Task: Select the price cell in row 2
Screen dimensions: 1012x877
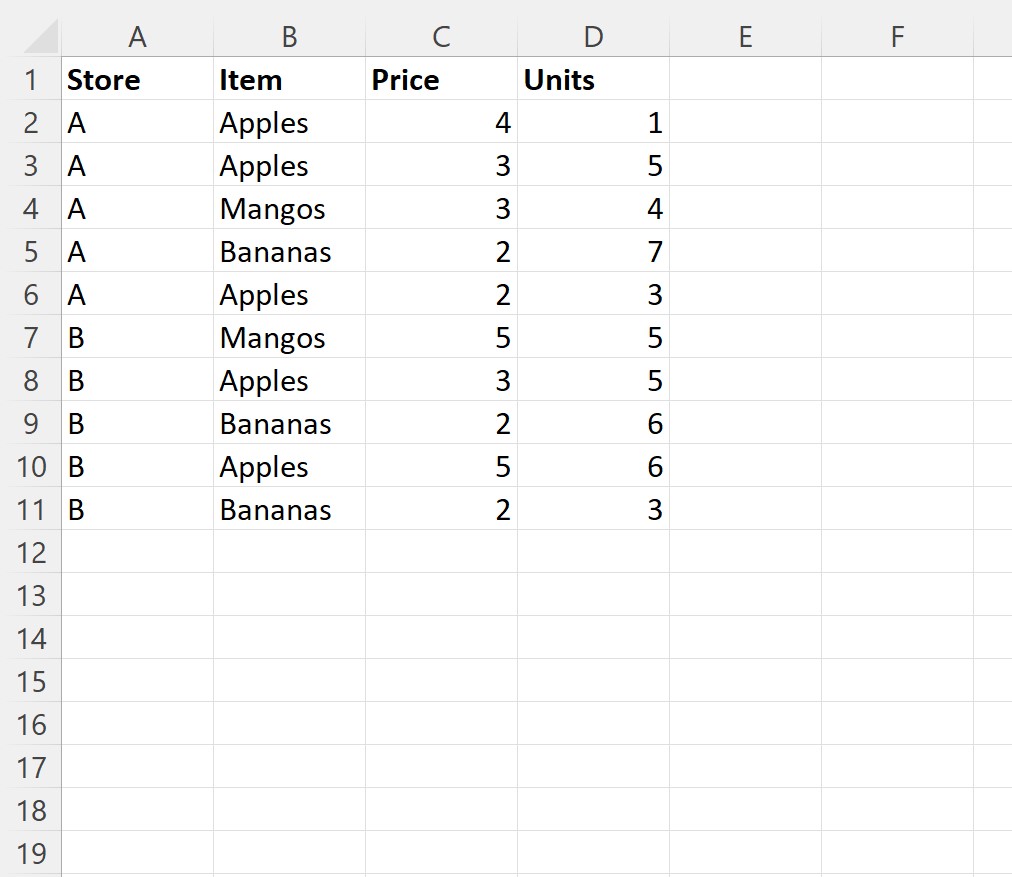Action: (x=441, y=123)
